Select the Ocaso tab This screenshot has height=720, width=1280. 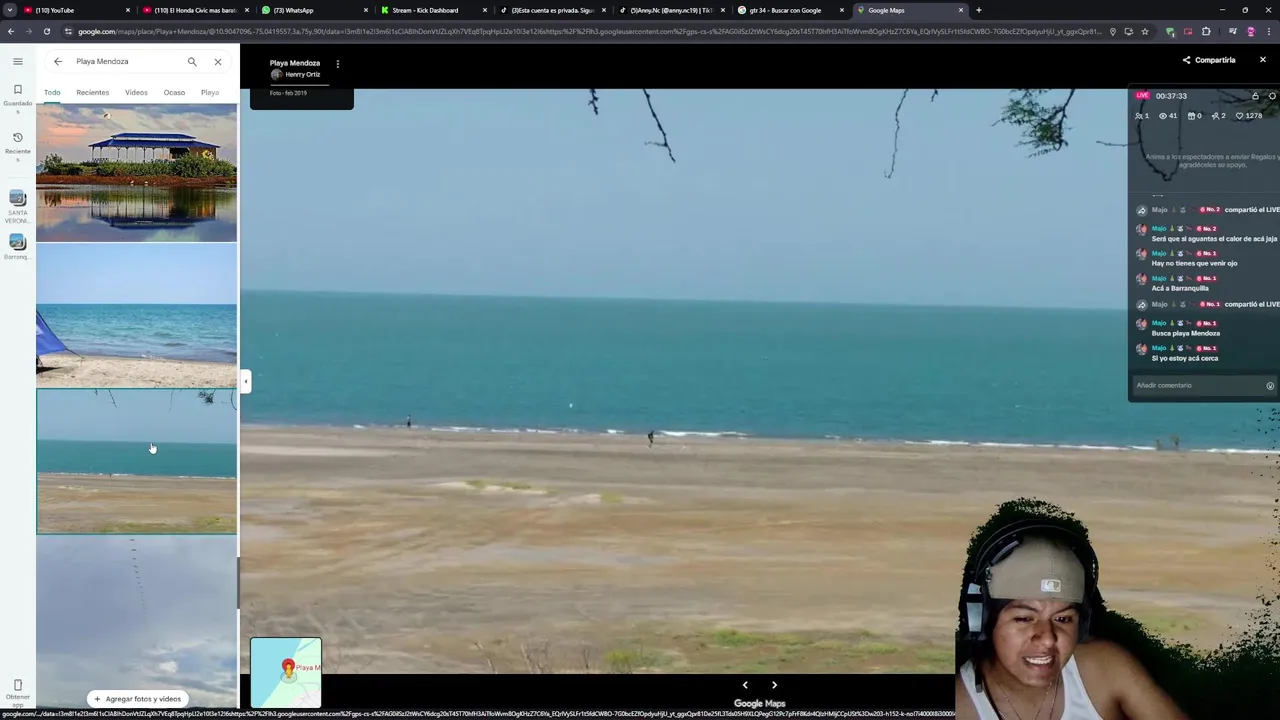[x=174, y=93]
